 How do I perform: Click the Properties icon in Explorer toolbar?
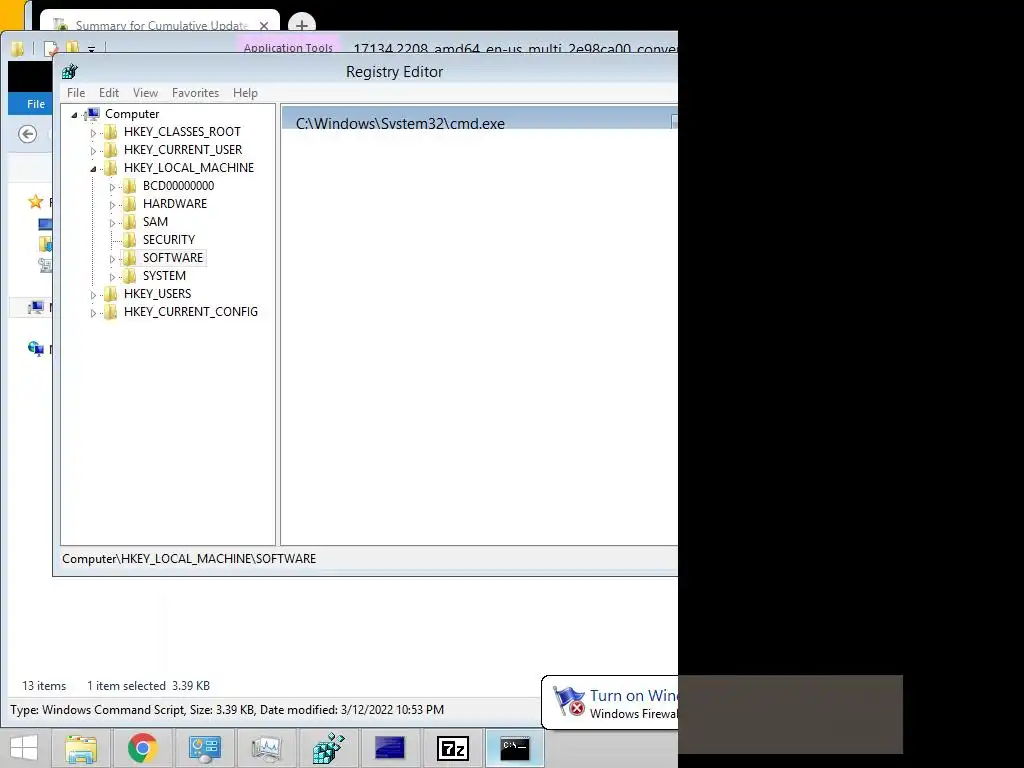(x=50, y=48)
